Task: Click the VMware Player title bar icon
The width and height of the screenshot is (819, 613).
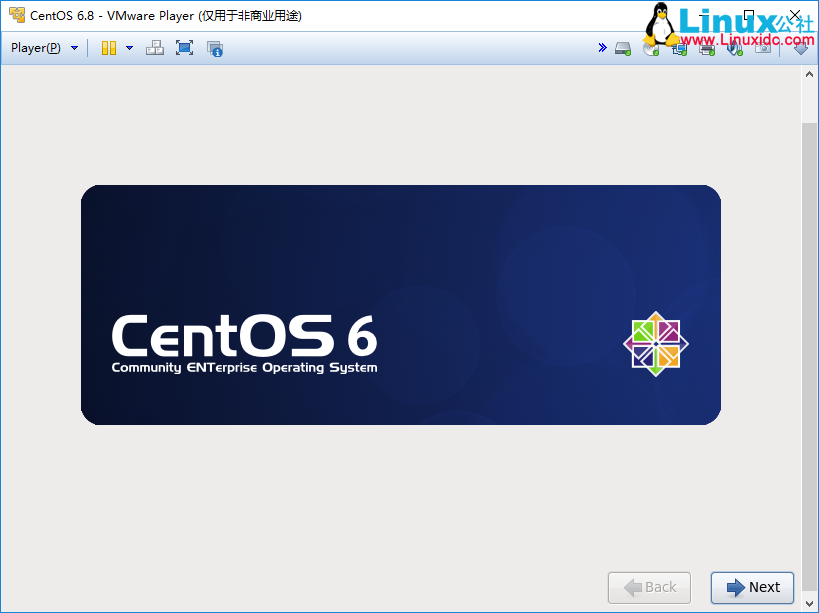Action: [17, 15]
